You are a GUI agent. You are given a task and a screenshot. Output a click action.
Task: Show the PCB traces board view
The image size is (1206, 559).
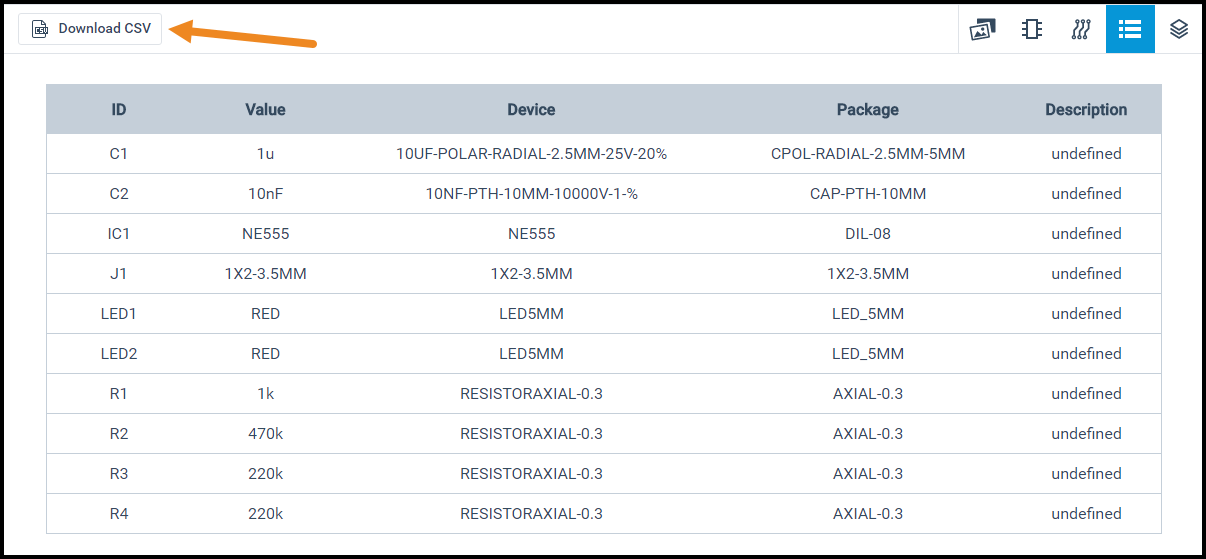pyautogui.click(x=1081, y=29)
